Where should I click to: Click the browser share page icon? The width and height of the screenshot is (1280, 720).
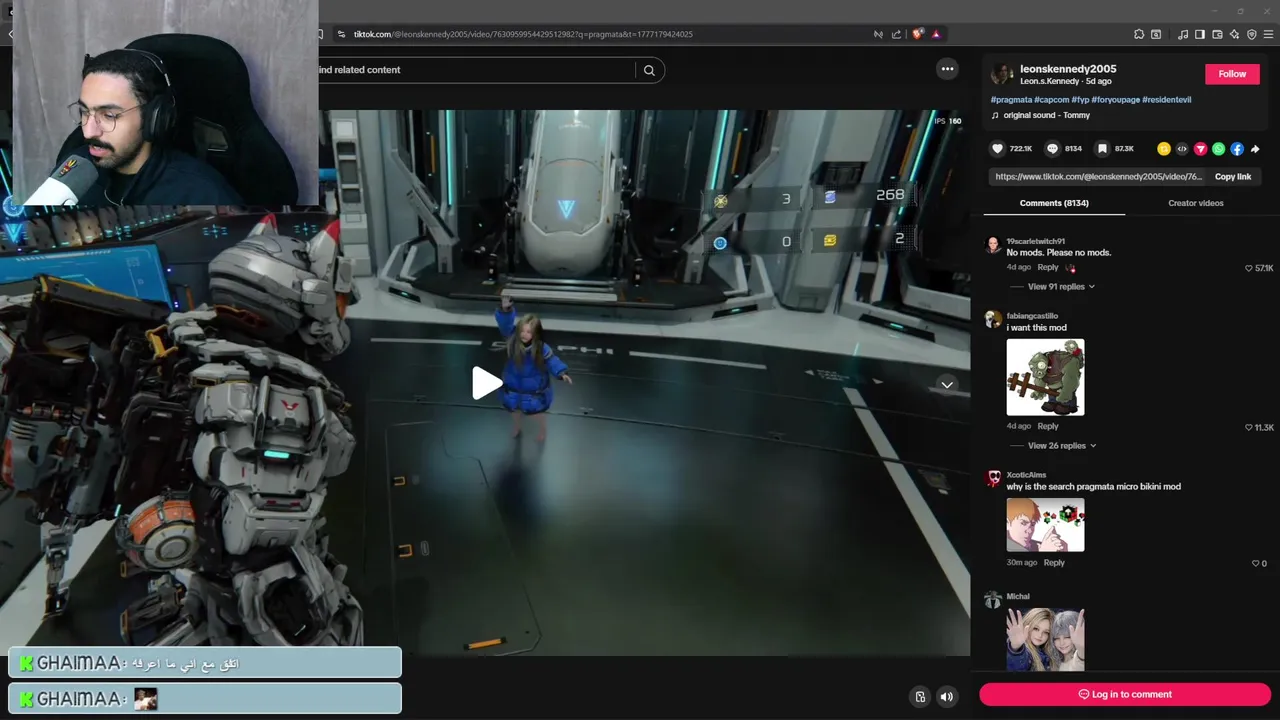pos(896,34)
